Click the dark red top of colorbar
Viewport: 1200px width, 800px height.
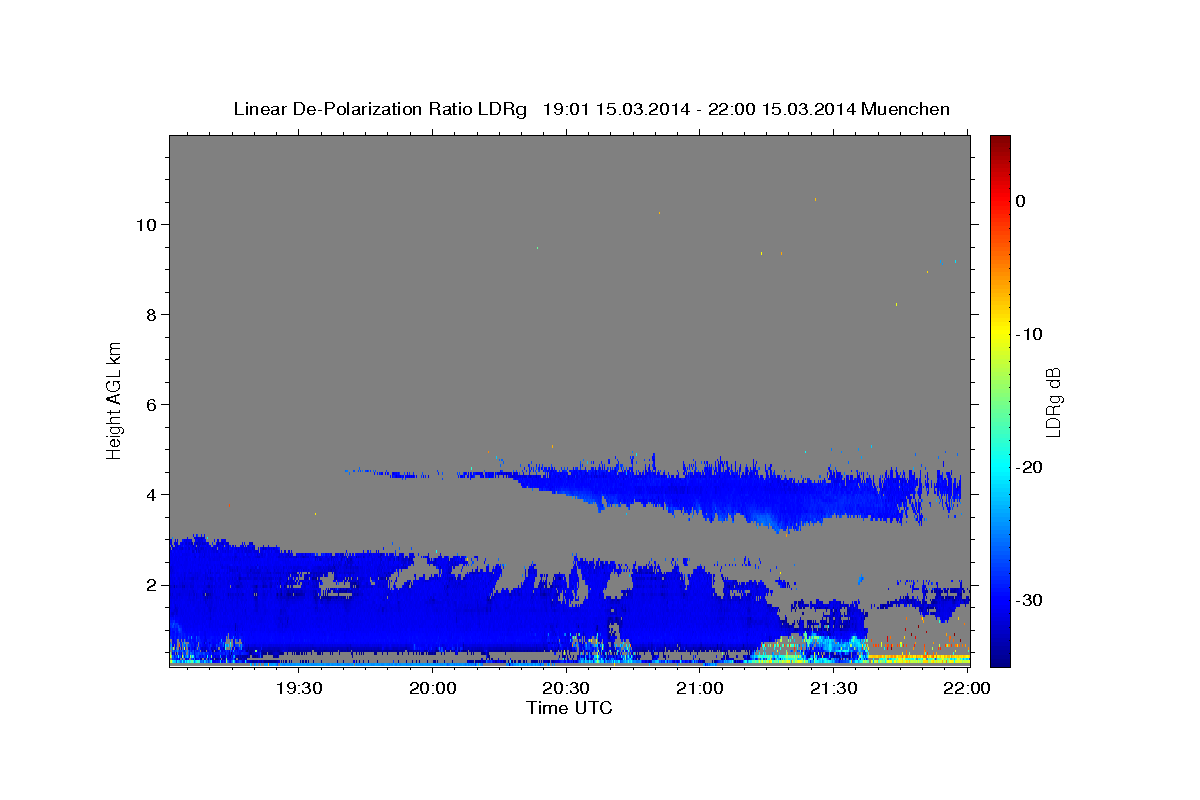coord(1000,143)
